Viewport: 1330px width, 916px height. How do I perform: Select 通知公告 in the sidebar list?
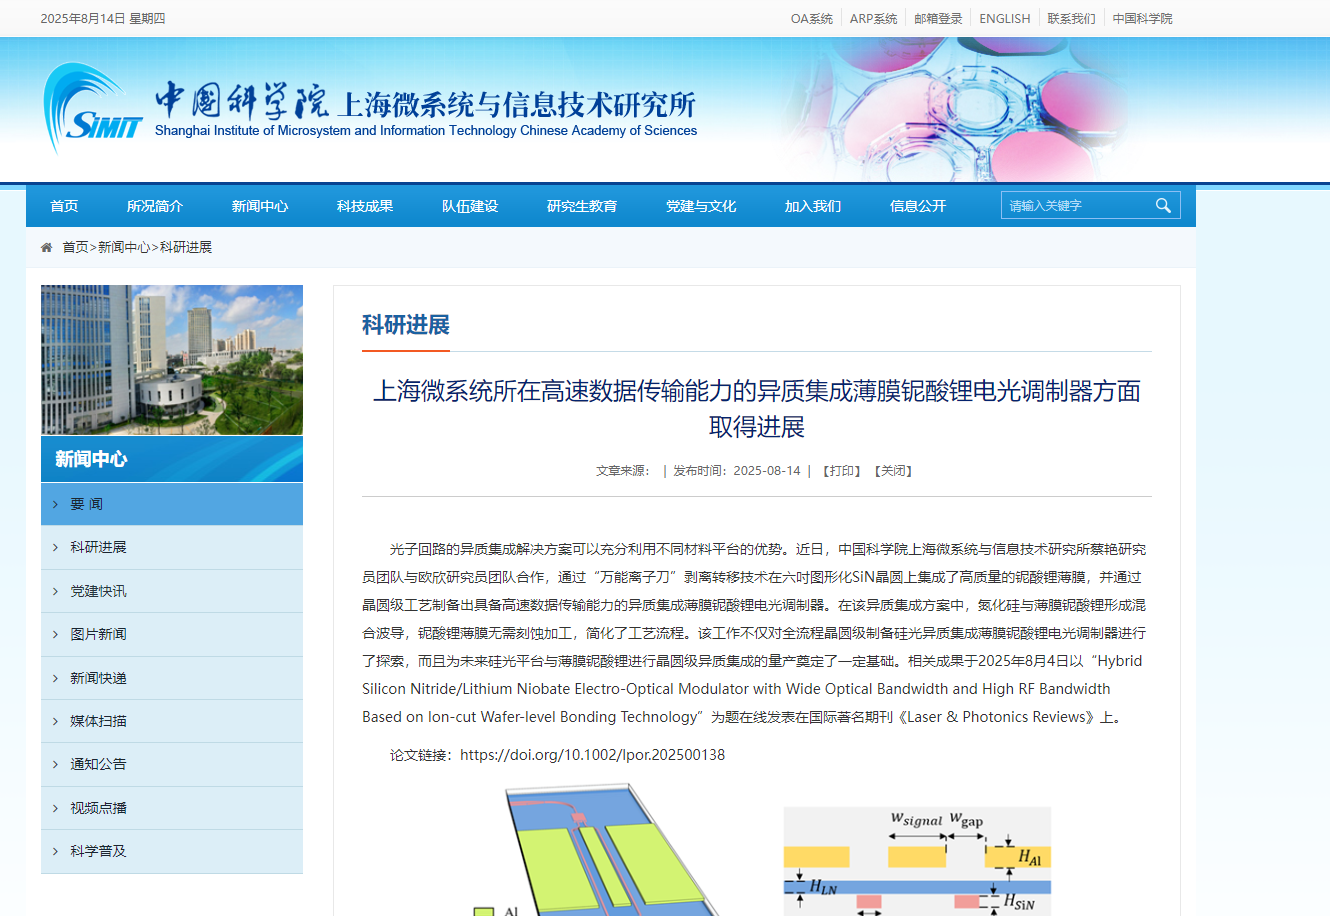point(172,764)
